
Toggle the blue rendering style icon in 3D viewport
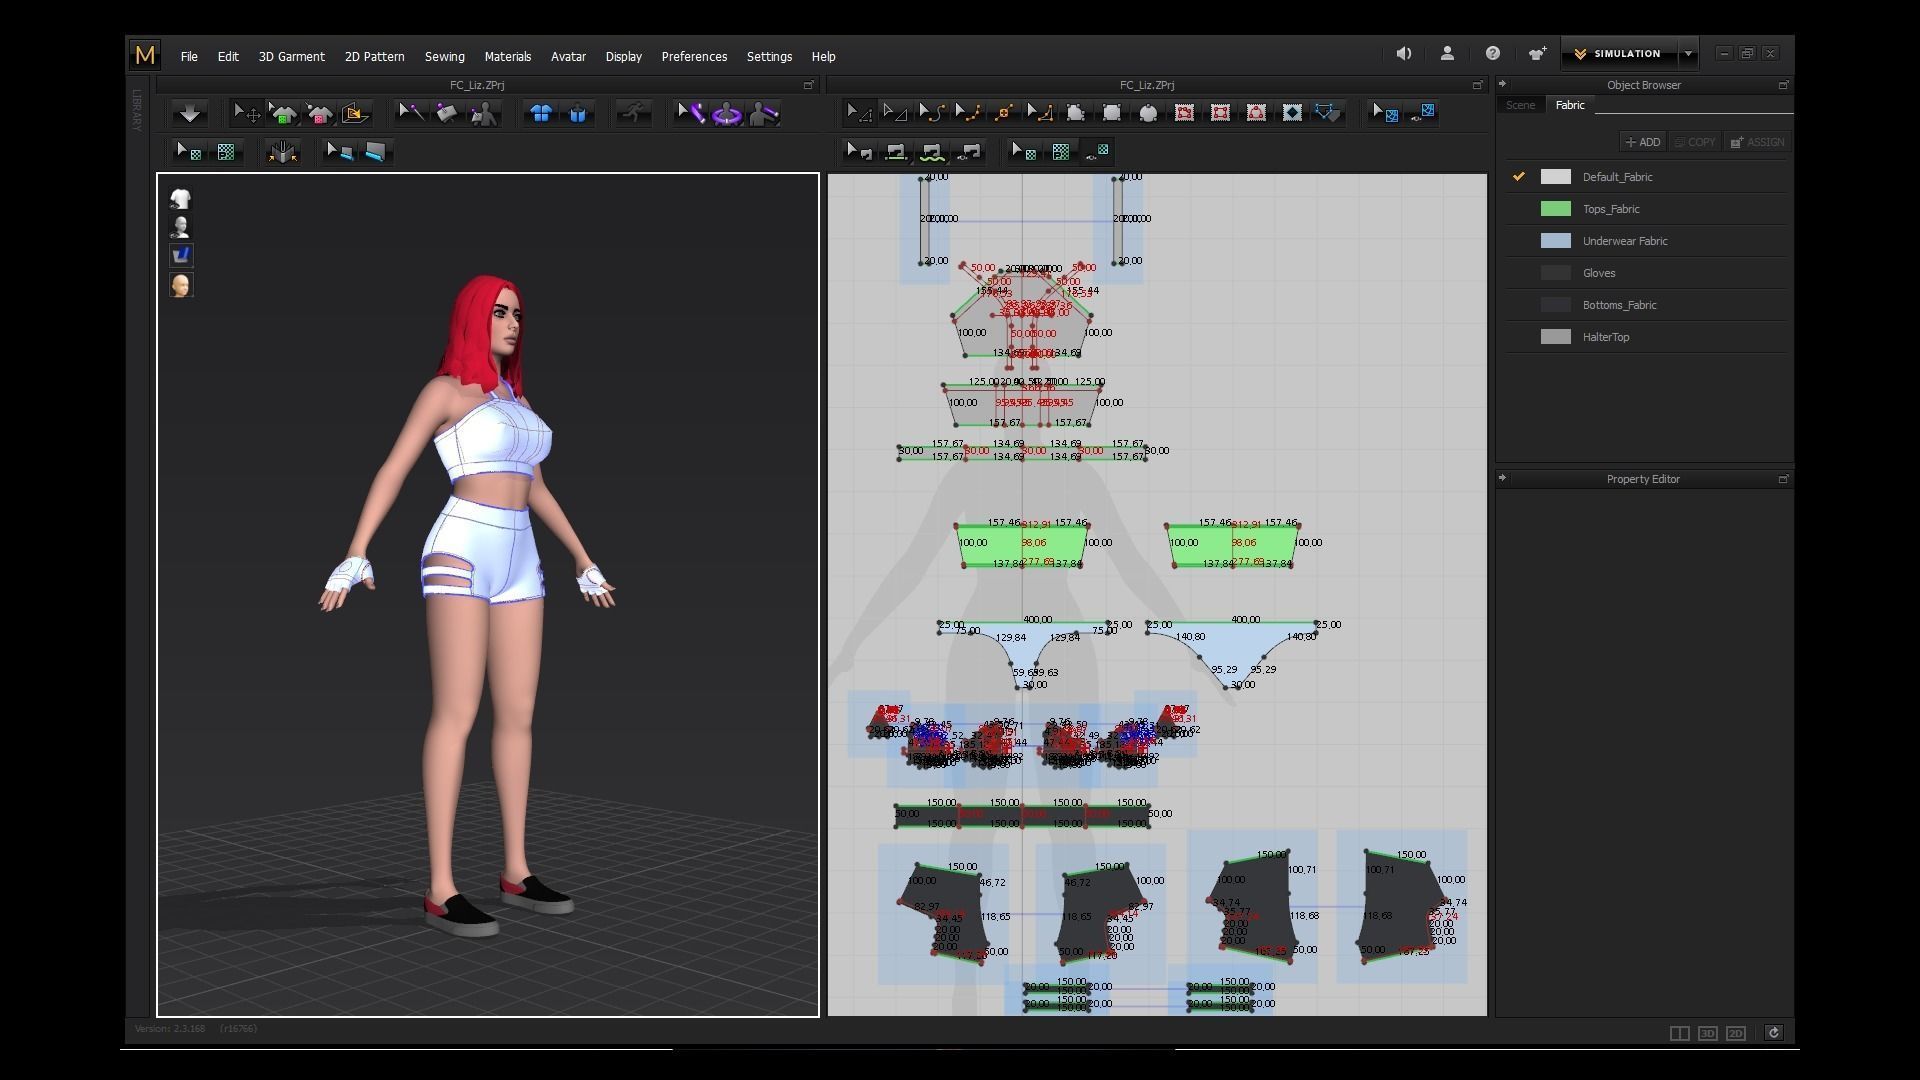pos(181,255)
